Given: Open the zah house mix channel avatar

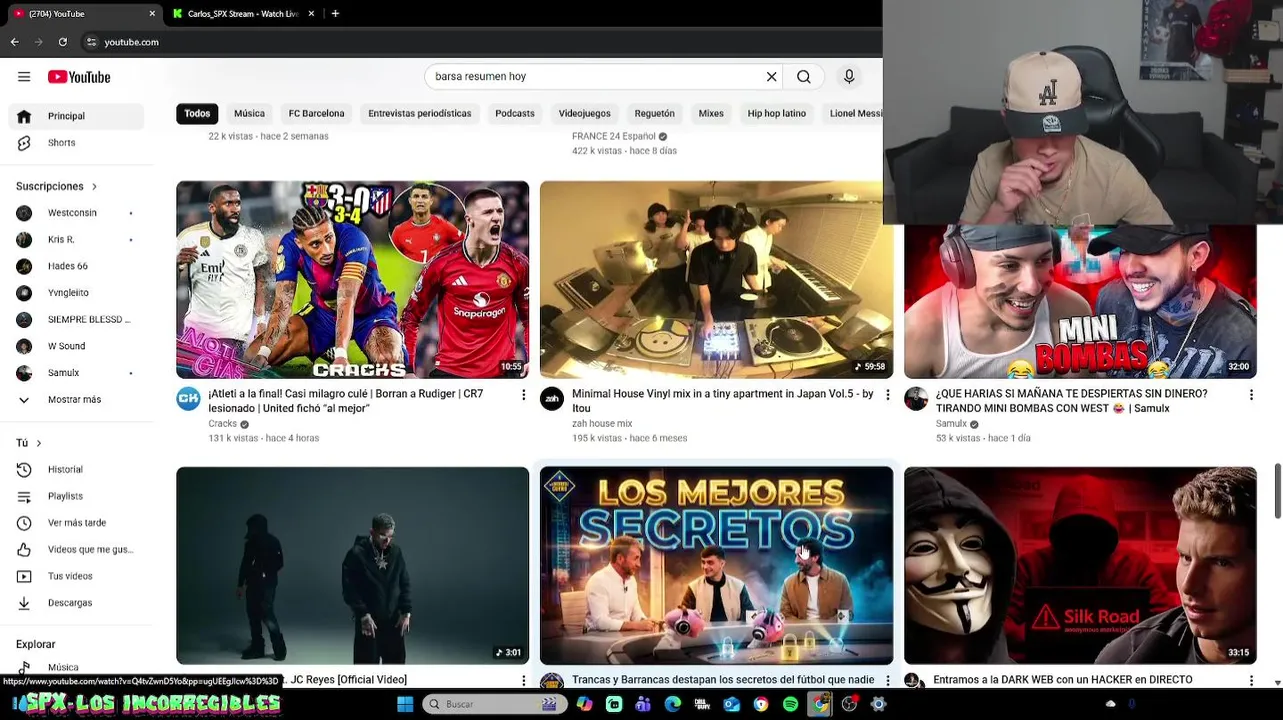Looking at the screenshot, I should tap(552, 400).
